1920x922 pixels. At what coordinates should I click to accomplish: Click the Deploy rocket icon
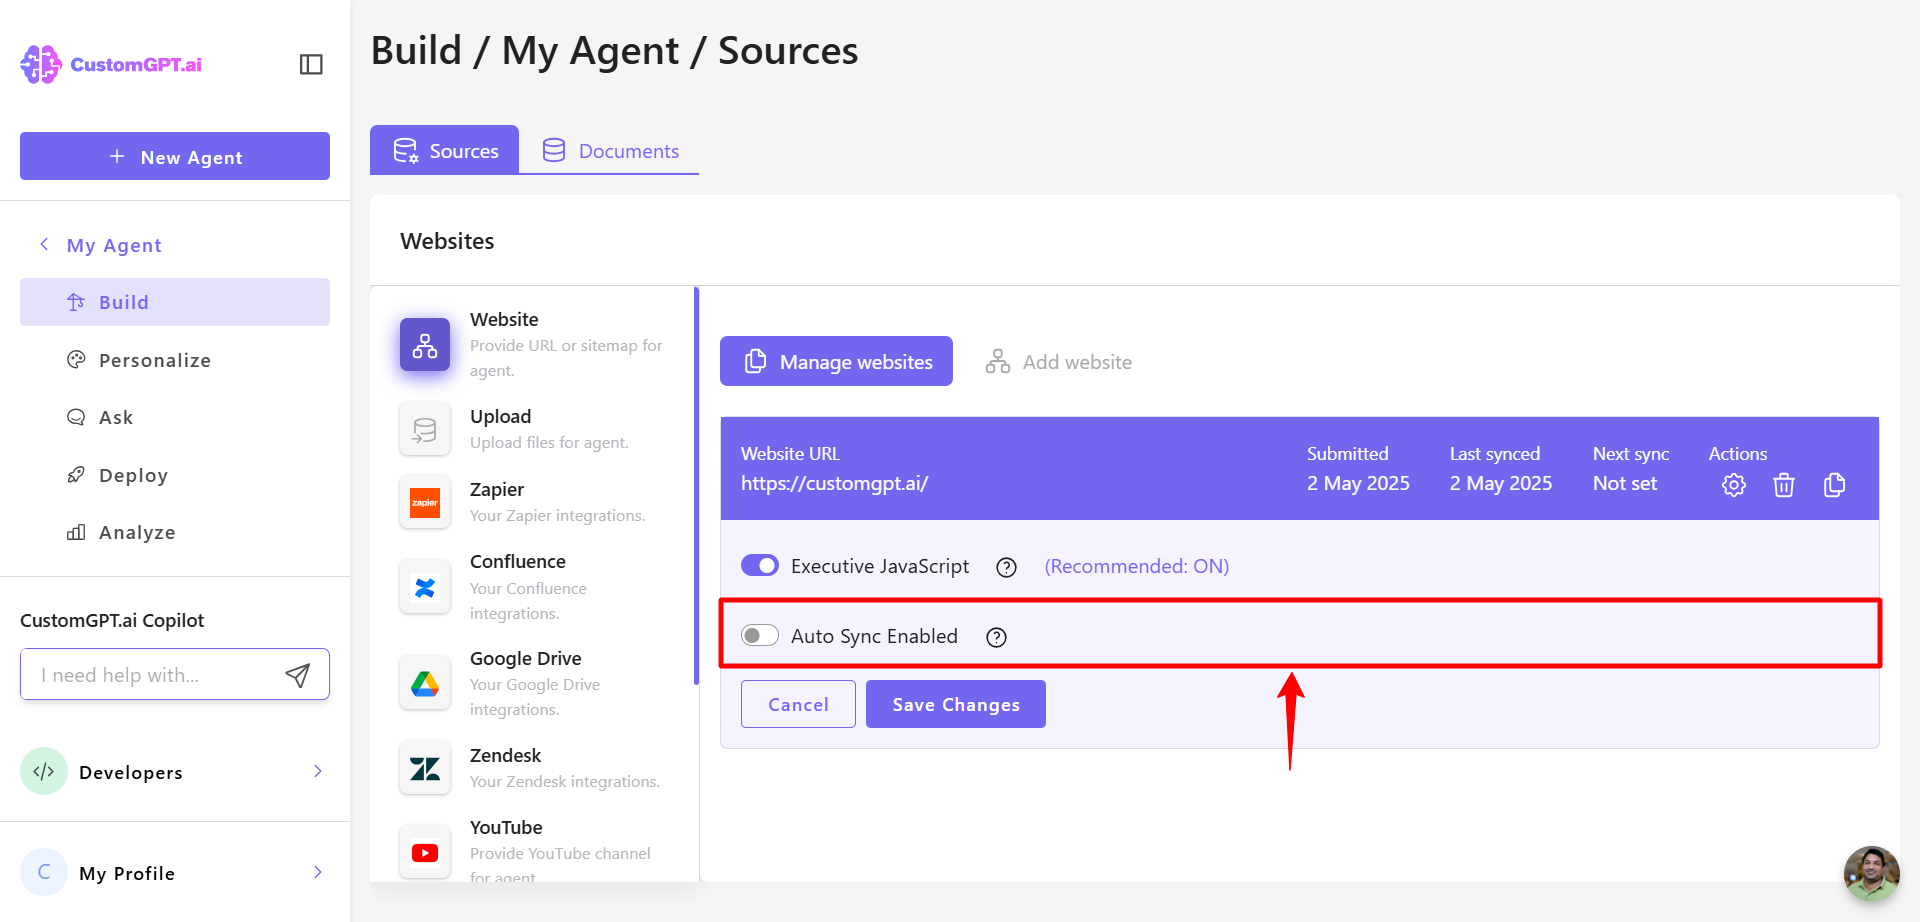click(76, 474)
